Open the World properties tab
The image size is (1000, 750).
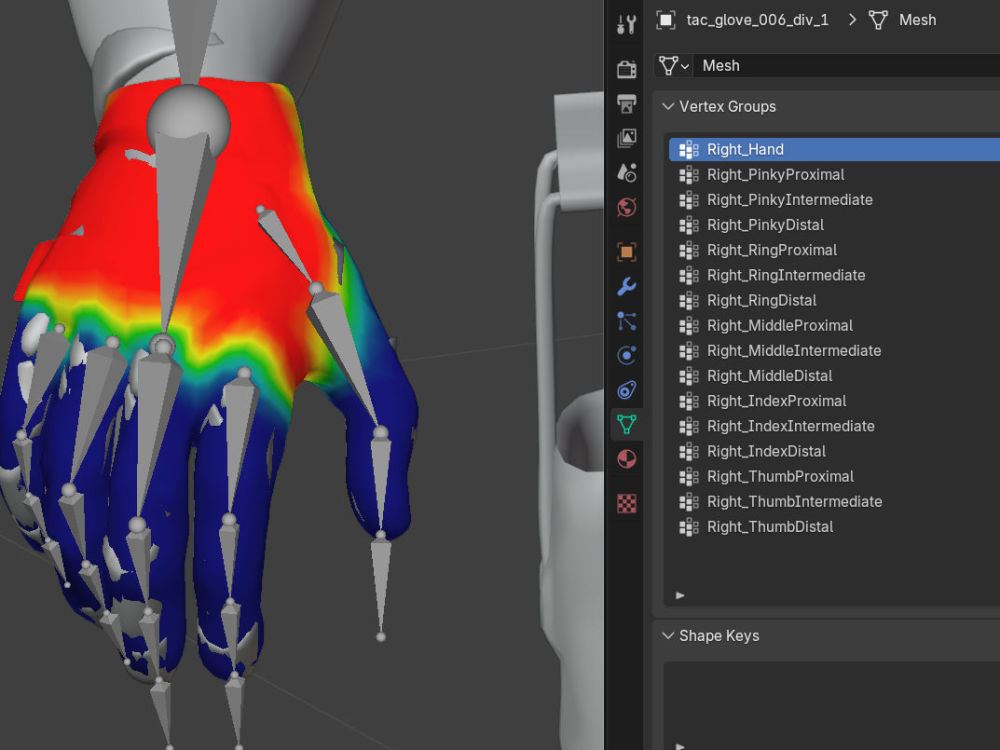[626, 207]
